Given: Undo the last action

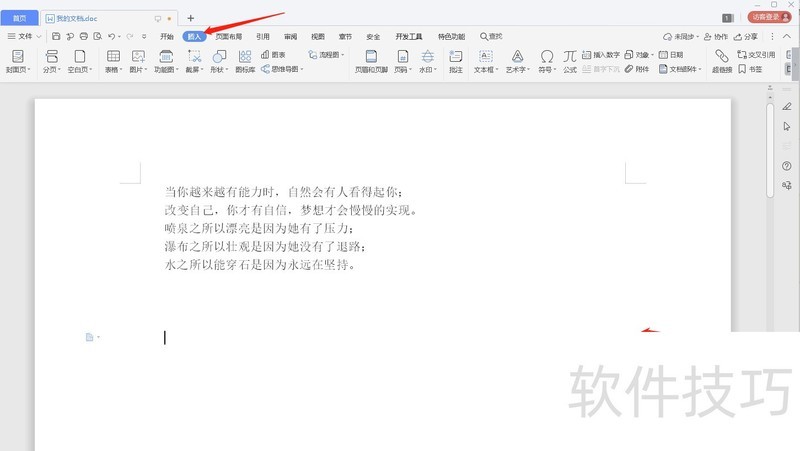Looking at the screenshot, I should click(x=111, y=36).
